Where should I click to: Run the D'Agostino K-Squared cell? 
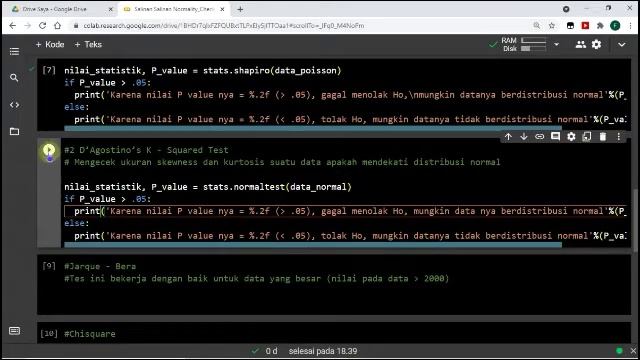[x=49, y=150]
